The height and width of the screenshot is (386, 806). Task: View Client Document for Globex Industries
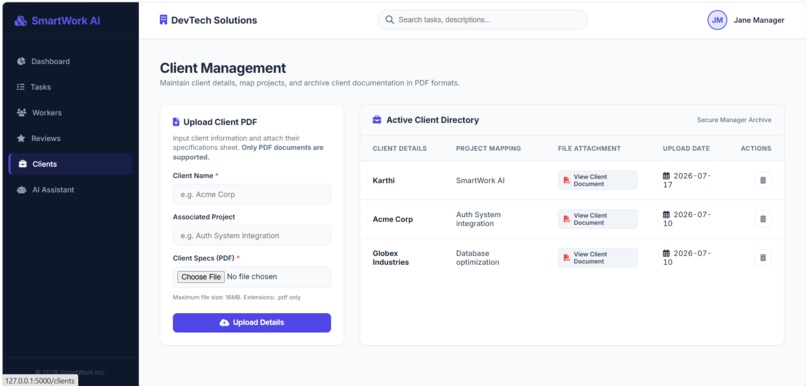coord(598,258)
